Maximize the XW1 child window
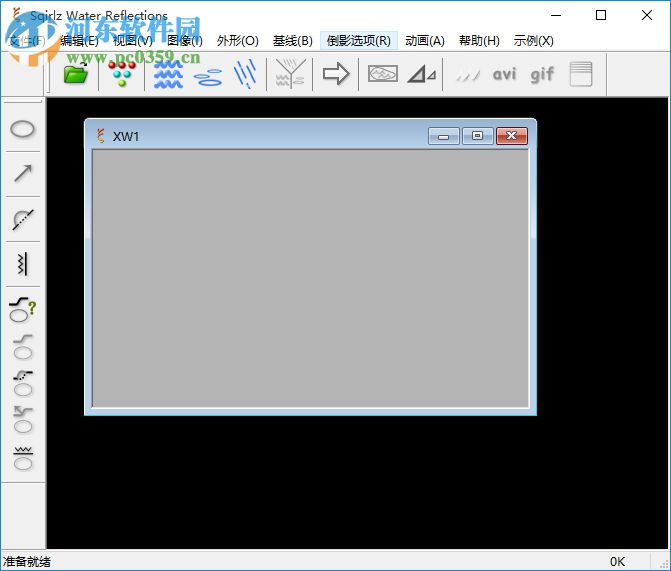Image resolution: width=671 pixels, height=571 pixels. pyautogui.click(x=478, y=136)
